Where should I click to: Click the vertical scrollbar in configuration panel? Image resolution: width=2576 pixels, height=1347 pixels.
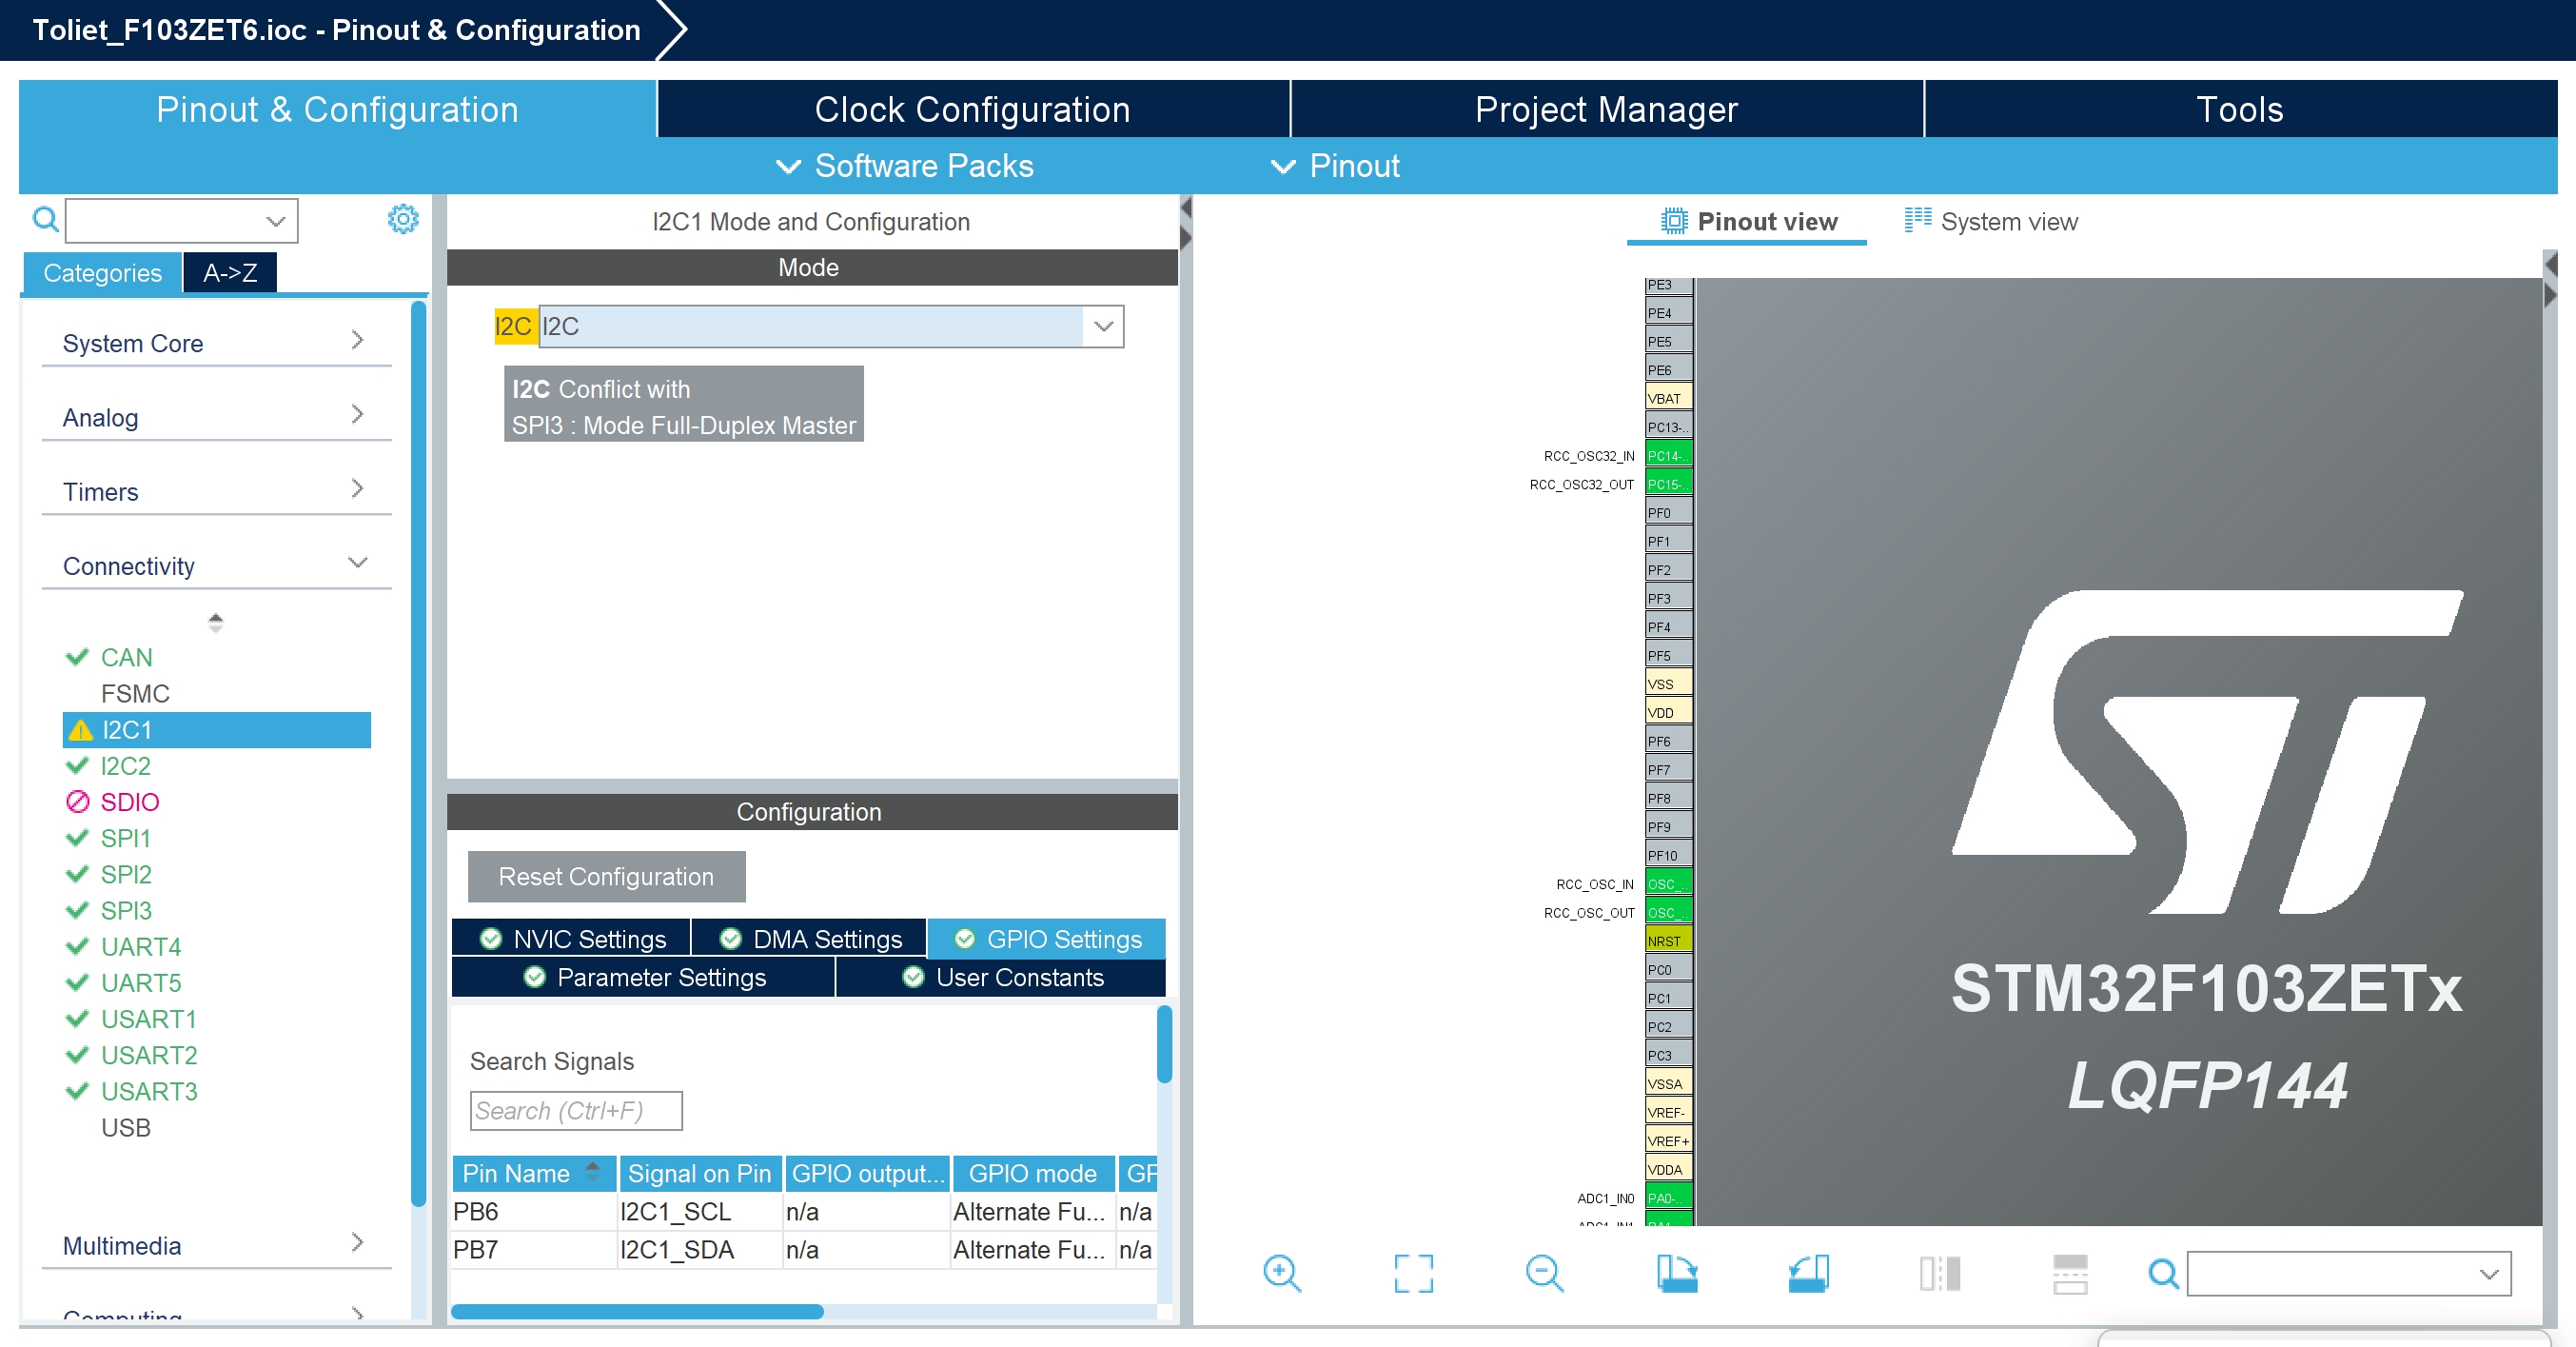pos(1164,1043)
